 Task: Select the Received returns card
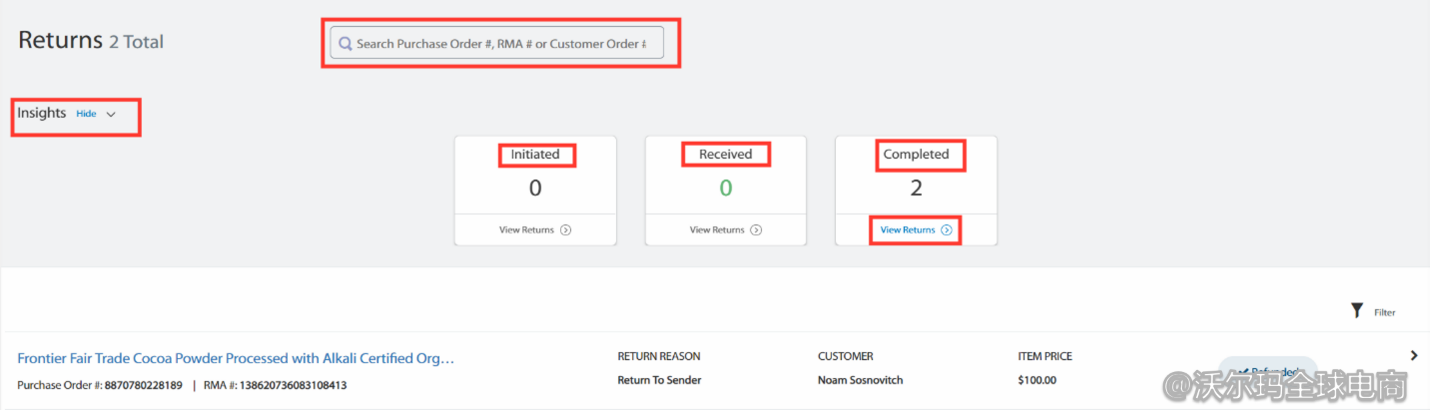click(725, 190)
